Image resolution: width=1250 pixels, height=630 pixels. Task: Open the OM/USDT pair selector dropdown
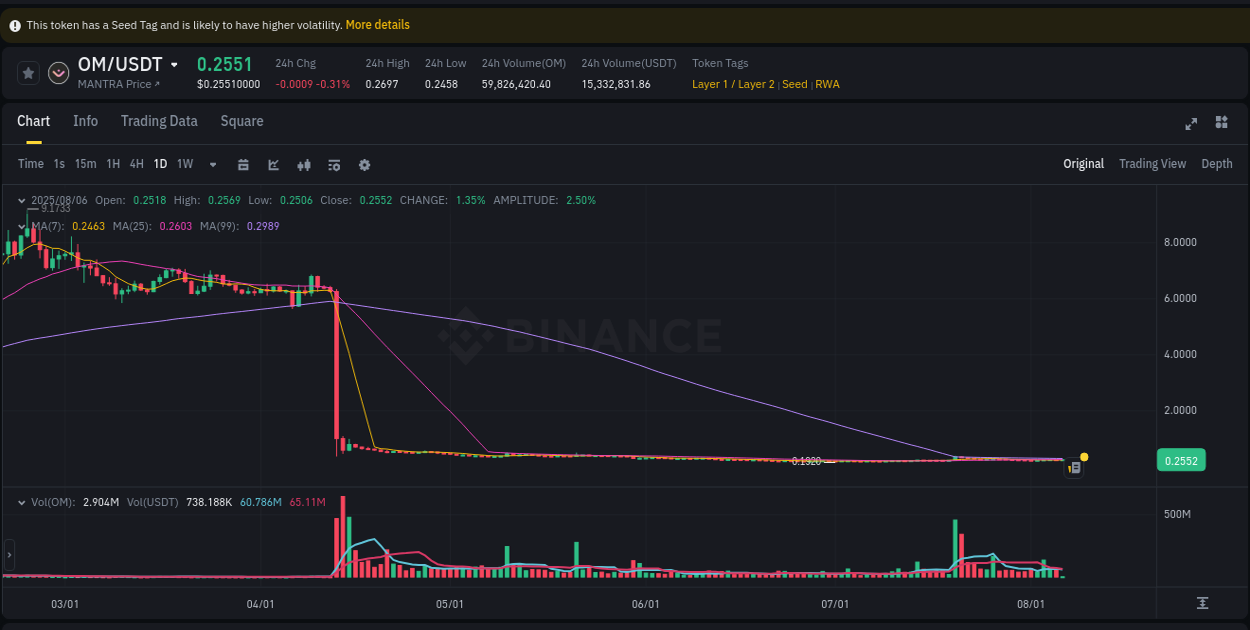[174, 64]
